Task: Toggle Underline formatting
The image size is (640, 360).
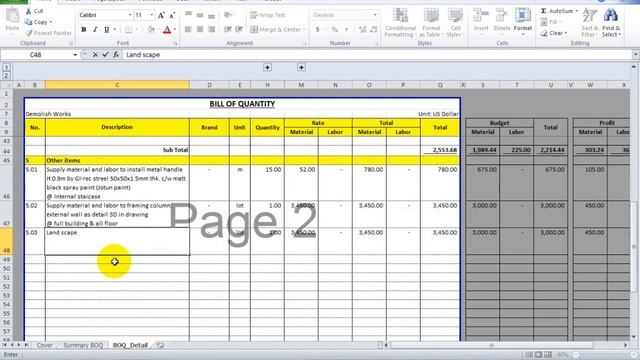Action: [x=107, y=29]
